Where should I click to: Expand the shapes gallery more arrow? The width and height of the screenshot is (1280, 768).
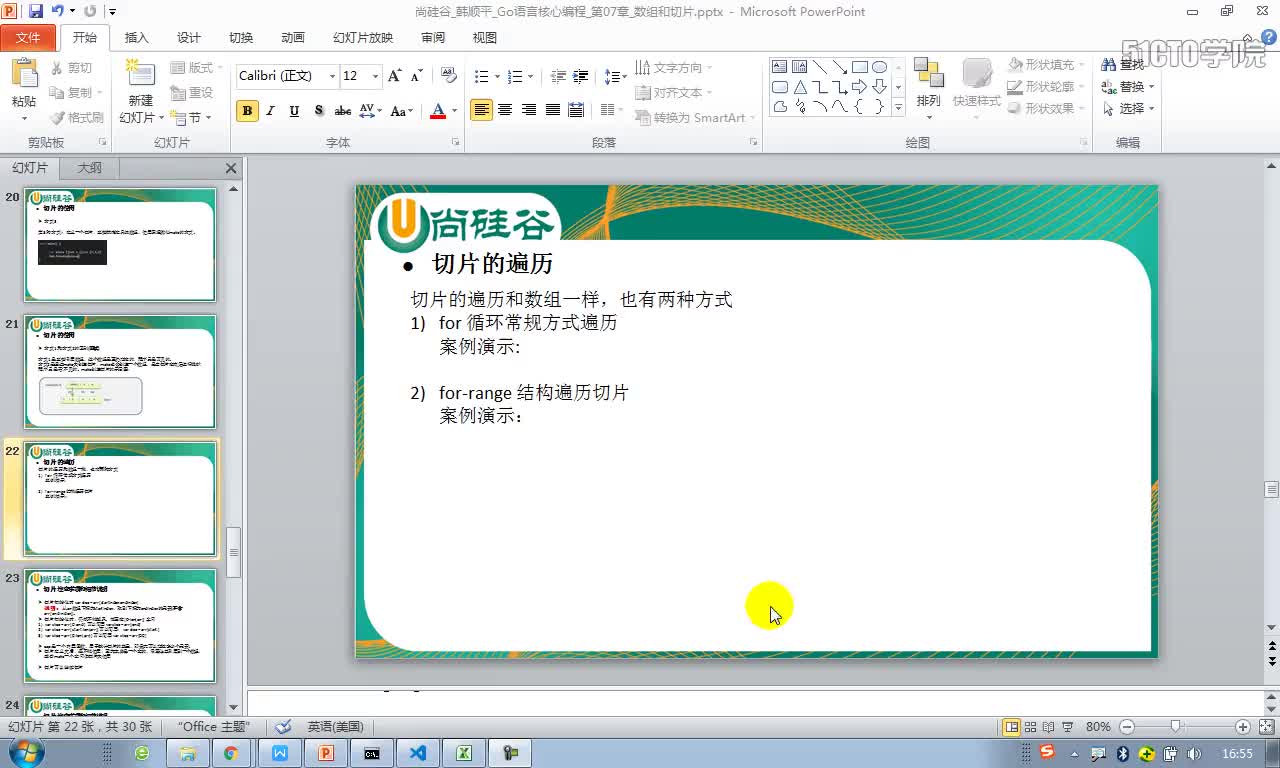[x=898, y=107]
